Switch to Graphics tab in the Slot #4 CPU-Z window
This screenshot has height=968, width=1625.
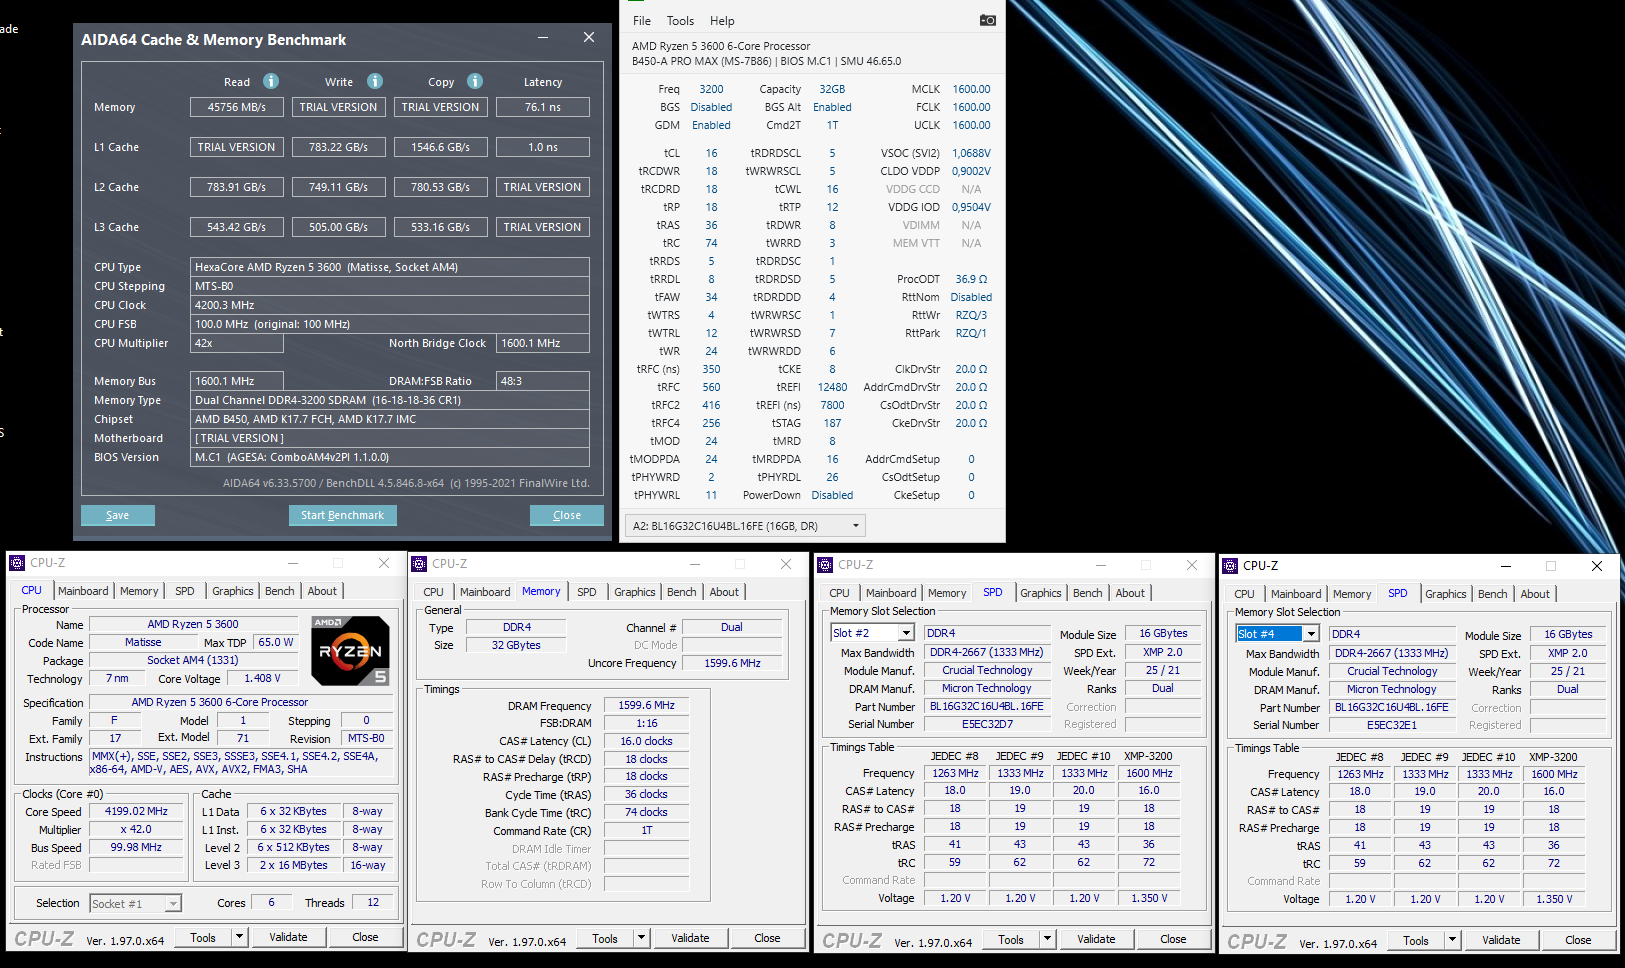click(1446, 594)
